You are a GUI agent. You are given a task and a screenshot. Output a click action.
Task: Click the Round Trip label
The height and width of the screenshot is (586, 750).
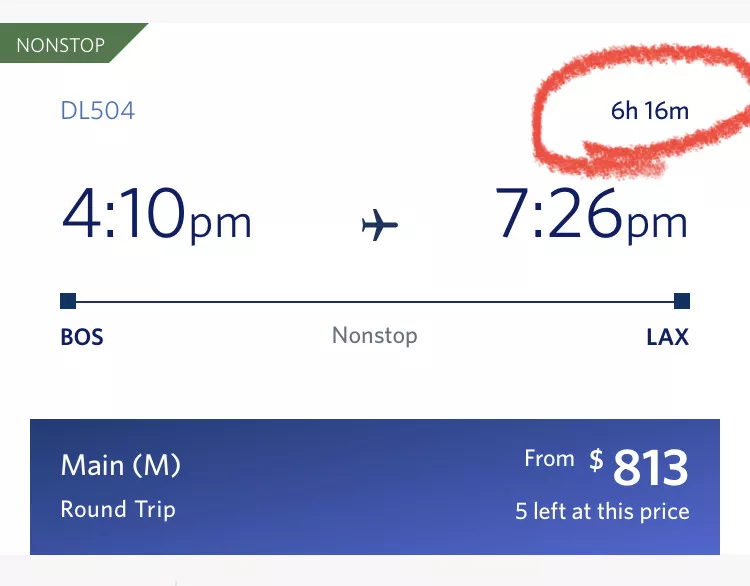pos(118,509)
